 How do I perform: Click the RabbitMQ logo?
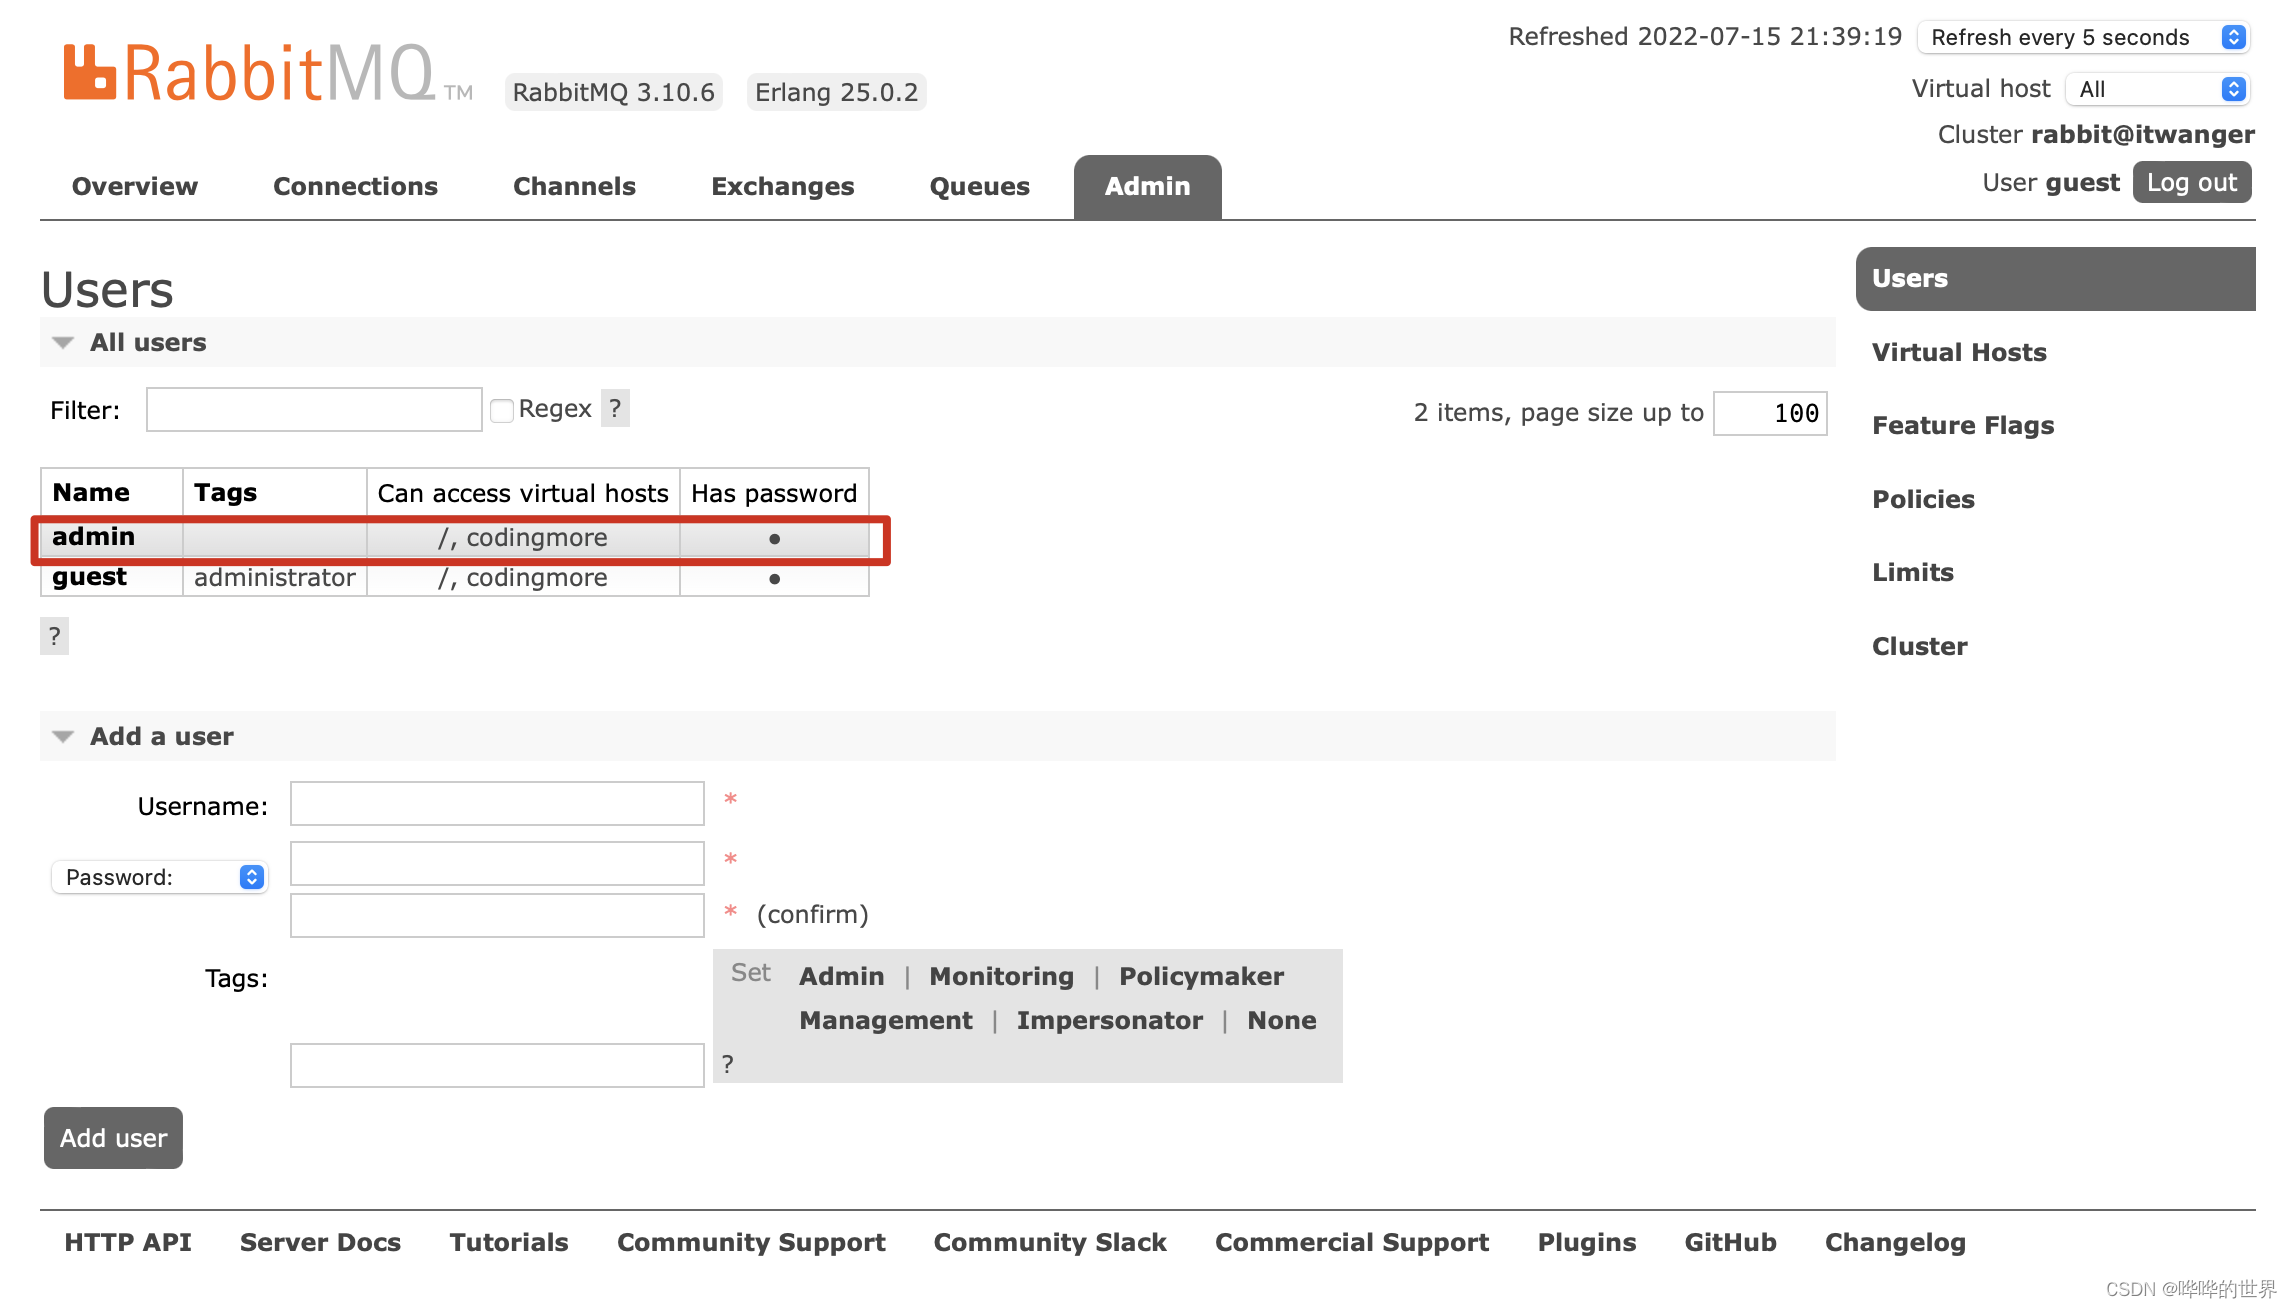point(250,74)
